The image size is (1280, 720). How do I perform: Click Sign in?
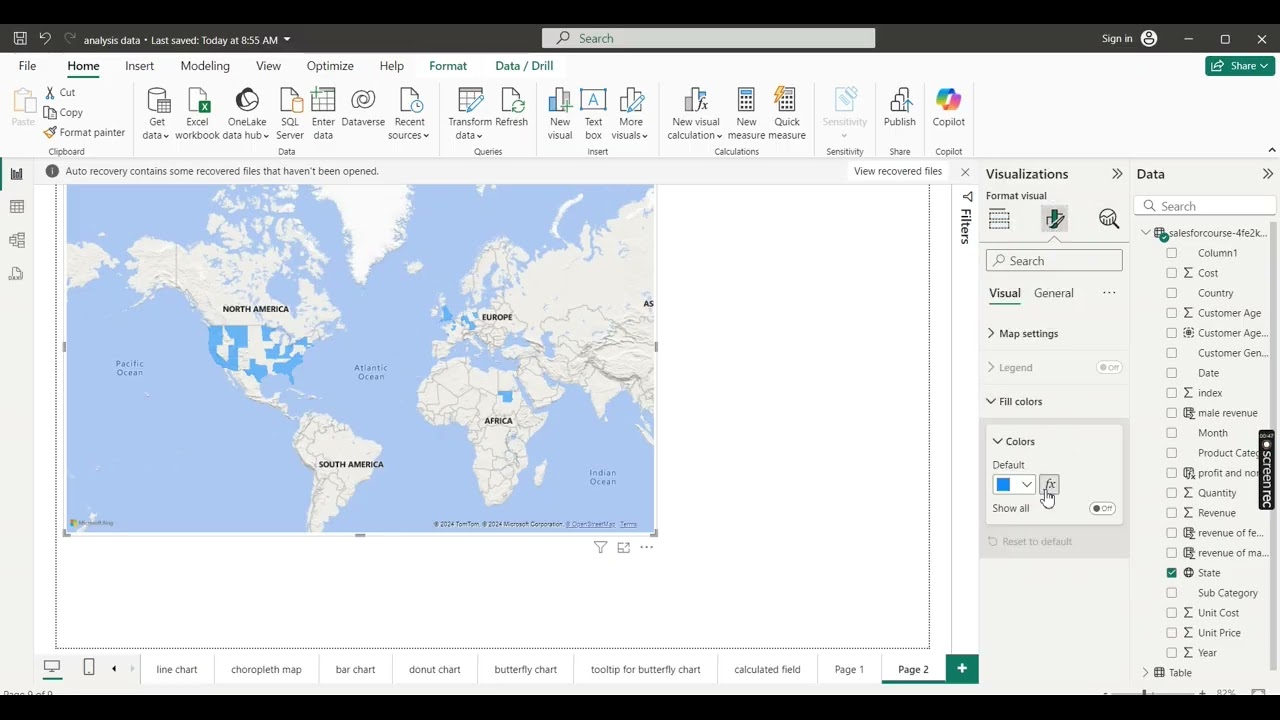[1117, 39]
